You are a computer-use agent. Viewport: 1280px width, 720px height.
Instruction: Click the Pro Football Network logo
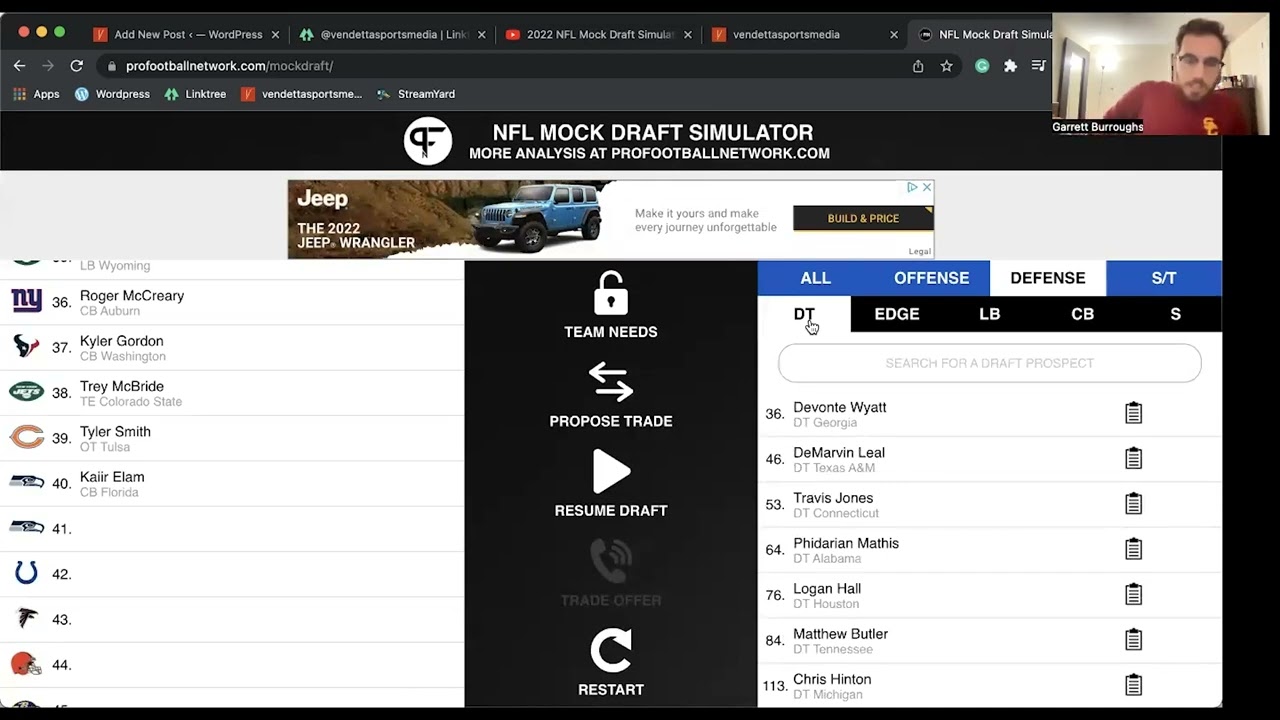[428, 141]
